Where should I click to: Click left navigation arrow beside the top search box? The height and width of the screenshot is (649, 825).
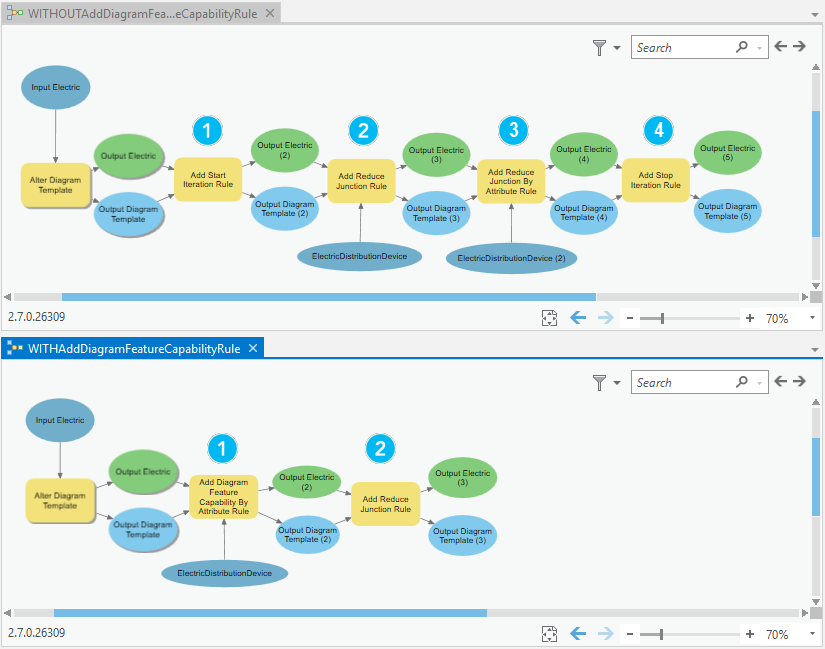point(780,45)
